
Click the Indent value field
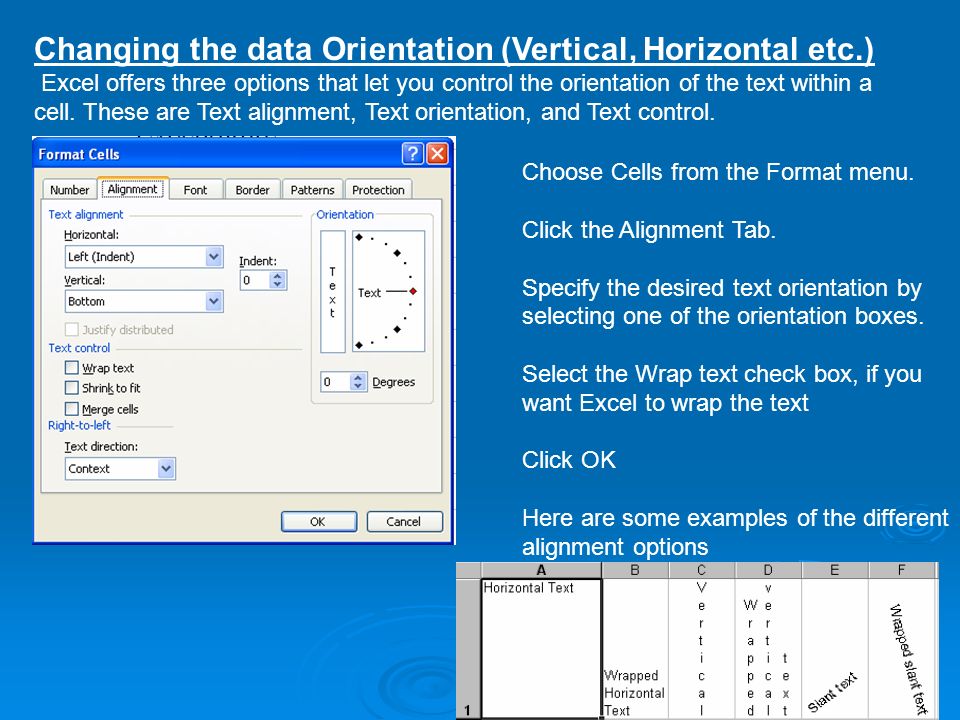pyautogui.click(x=255, y=280)
